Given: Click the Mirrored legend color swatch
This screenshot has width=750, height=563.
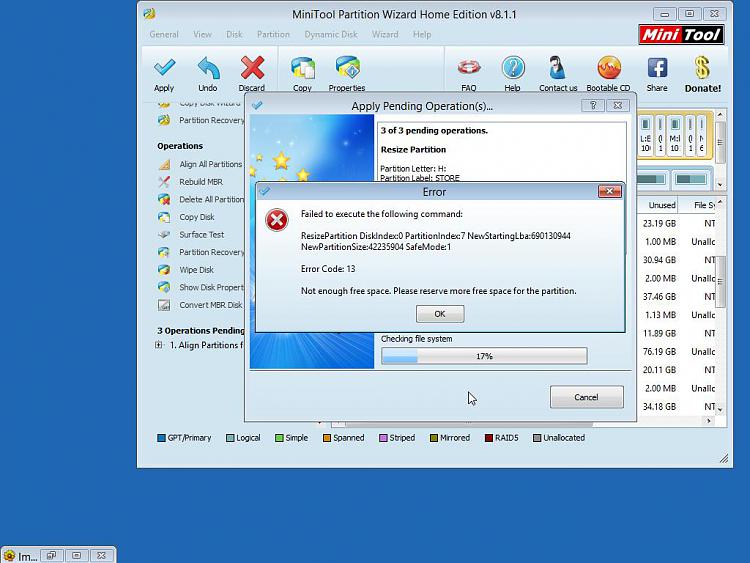Looking at the screenshot, I should (434, 438).
